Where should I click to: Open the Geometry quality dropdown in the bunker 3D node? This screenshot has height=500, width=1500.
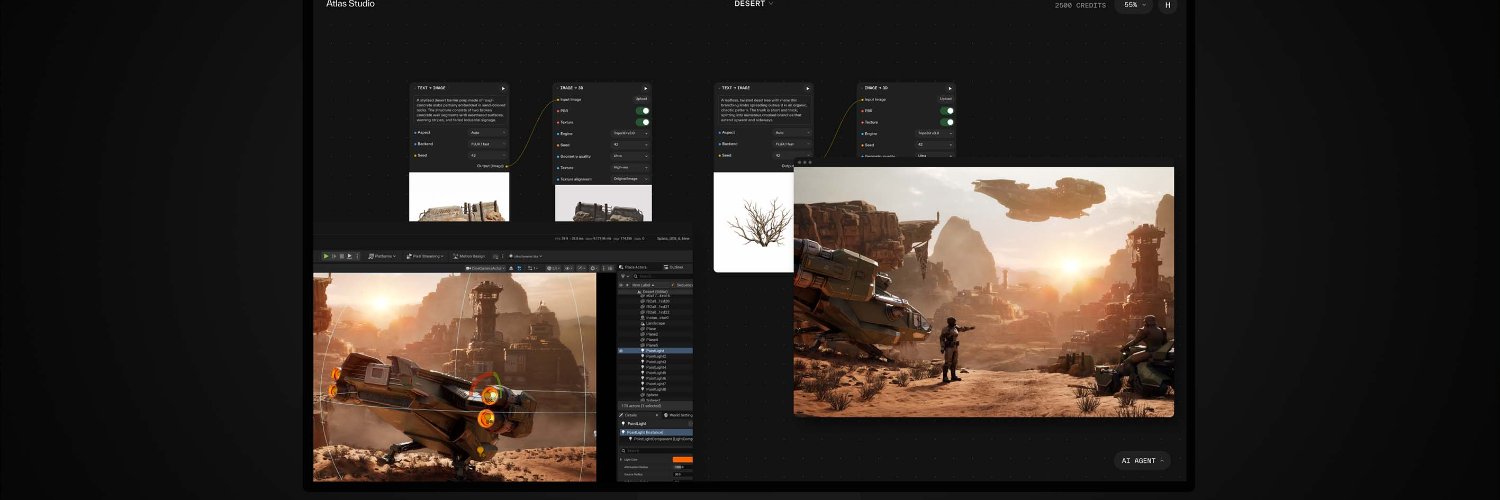pos(630,156)
